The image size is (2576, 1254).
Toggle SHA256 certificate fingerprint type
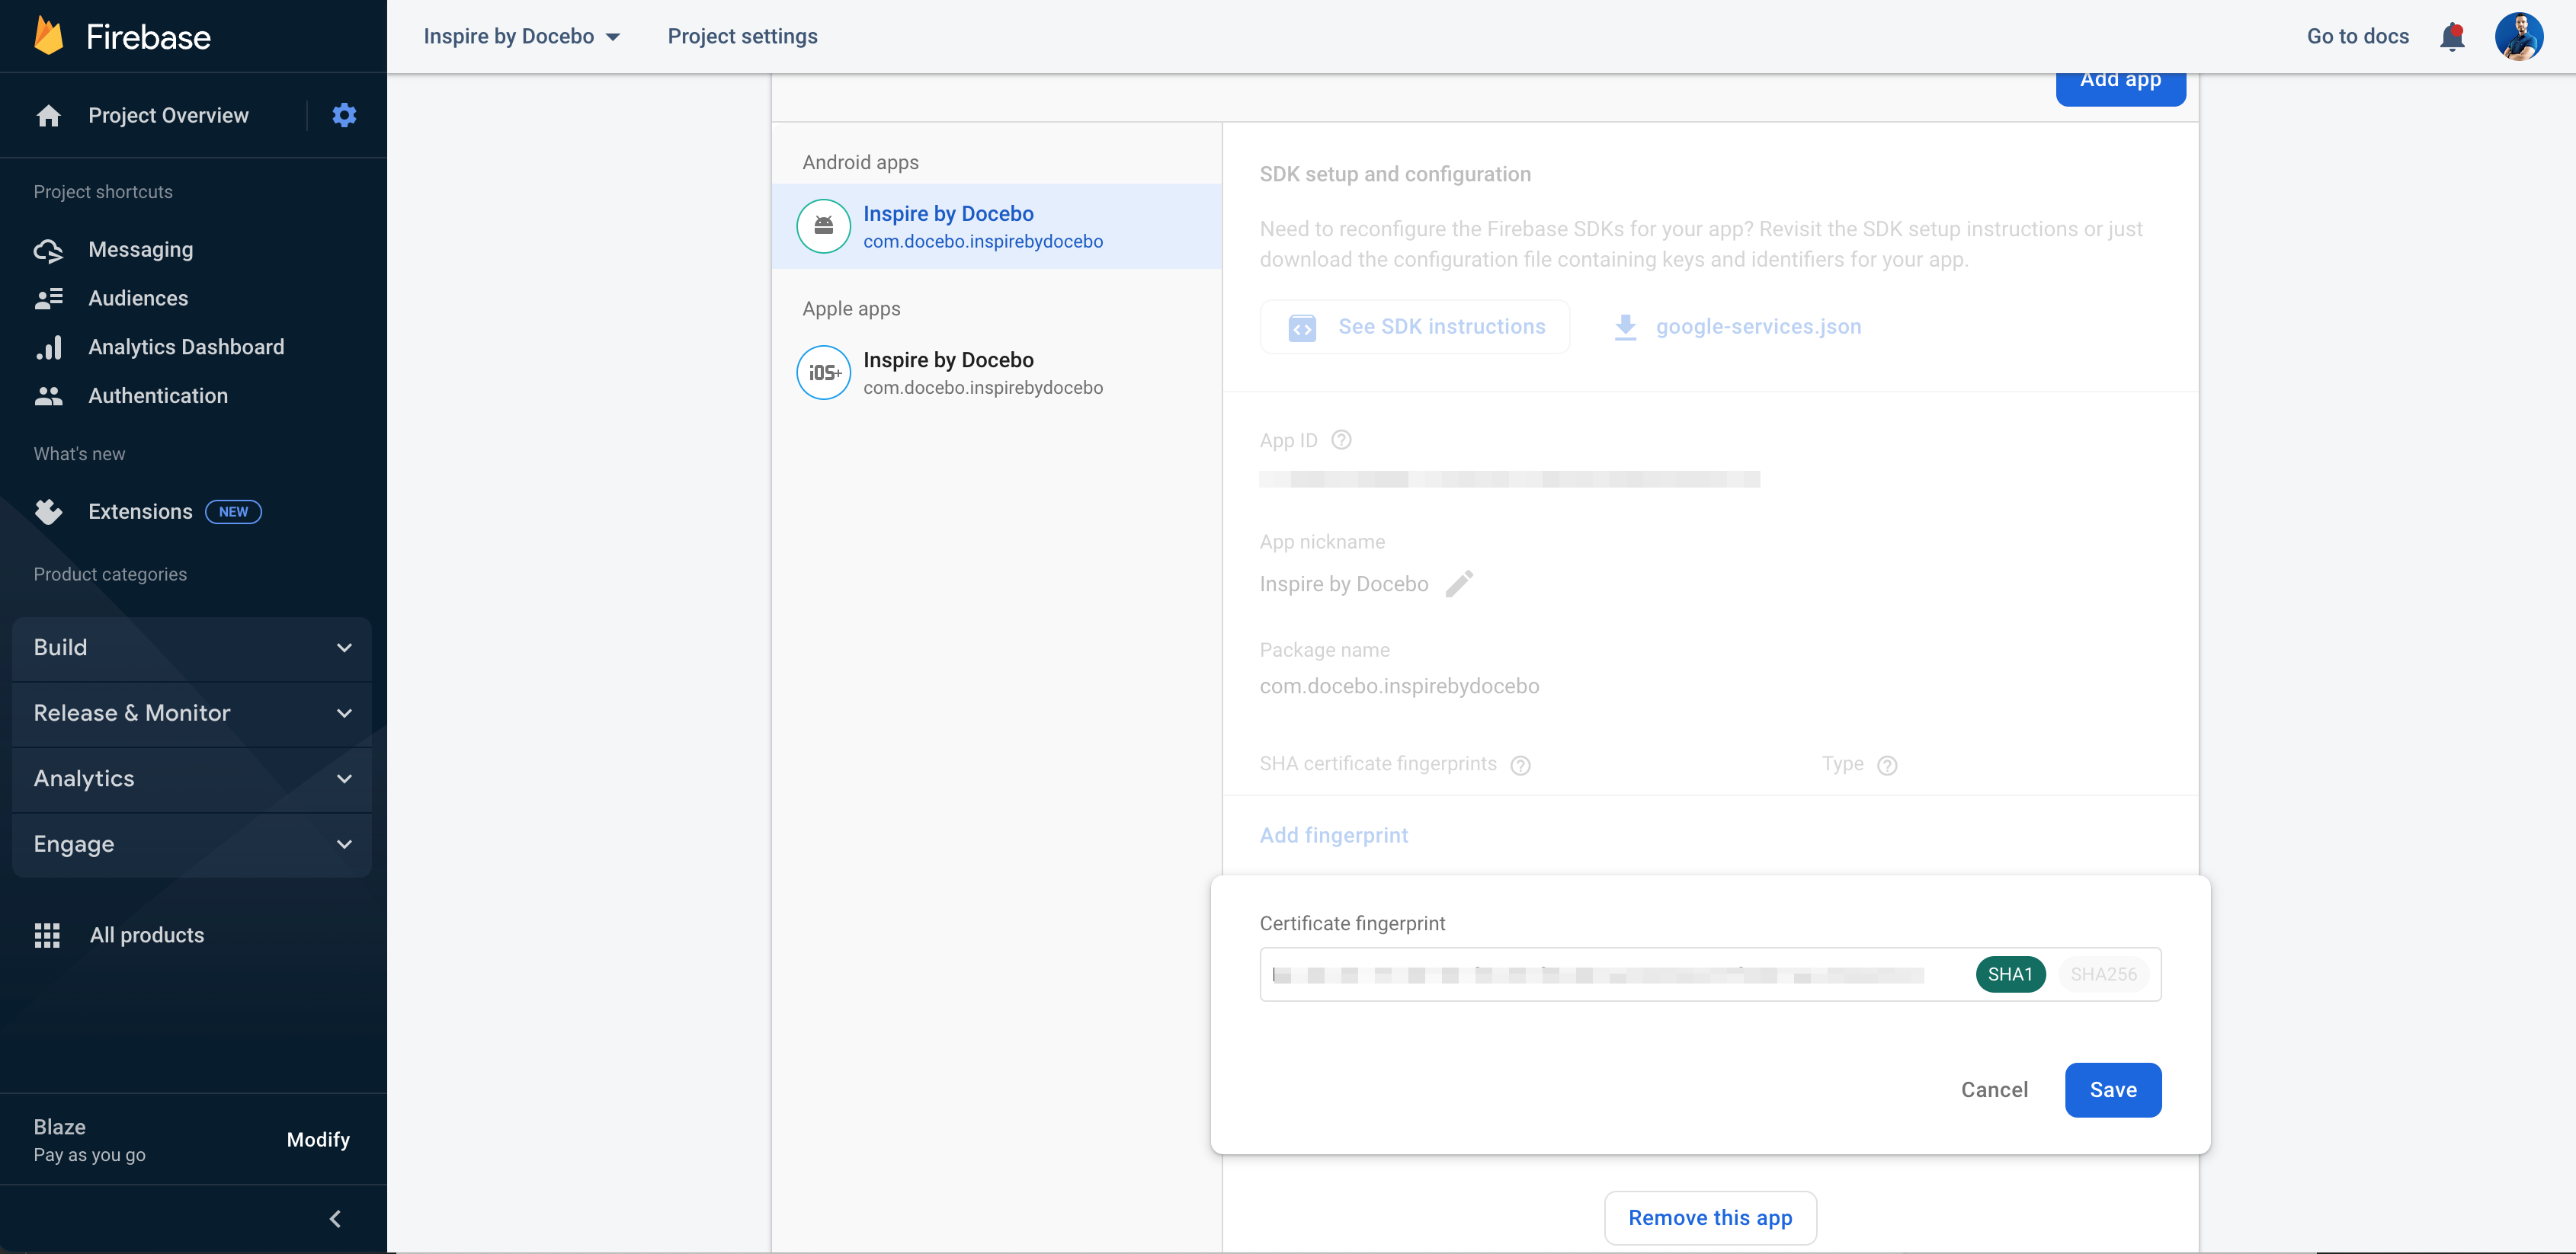pos(2103,974)
